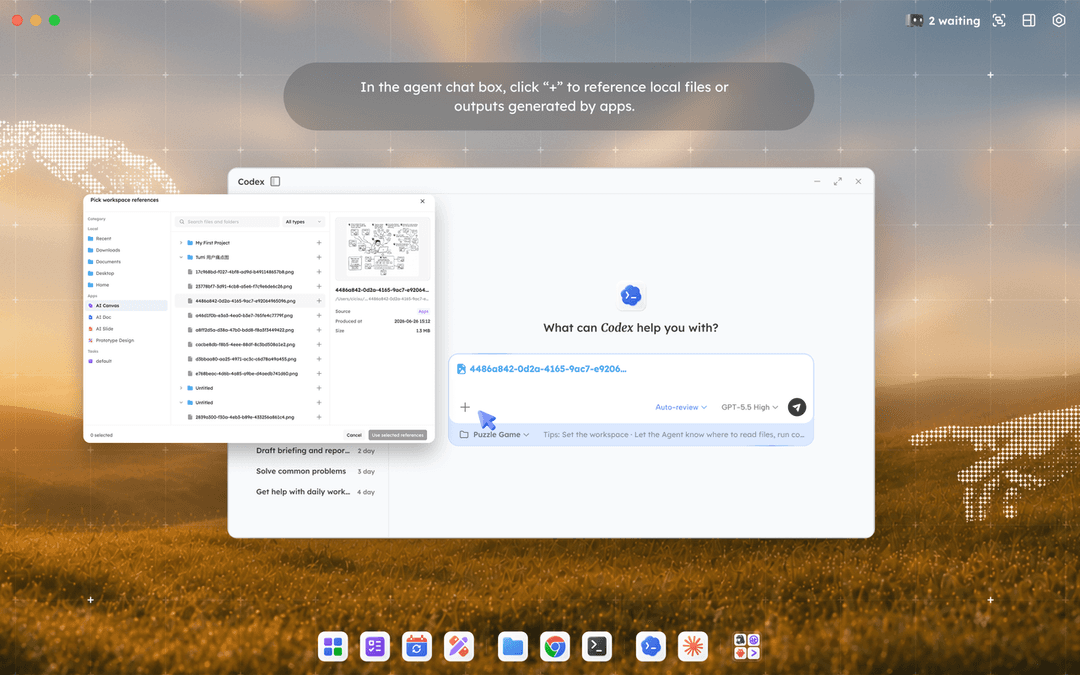Image resolution: width=1080 pixels, height=675 pixels.
Task: Add the My First Project folder with plus
Action: 319,242
